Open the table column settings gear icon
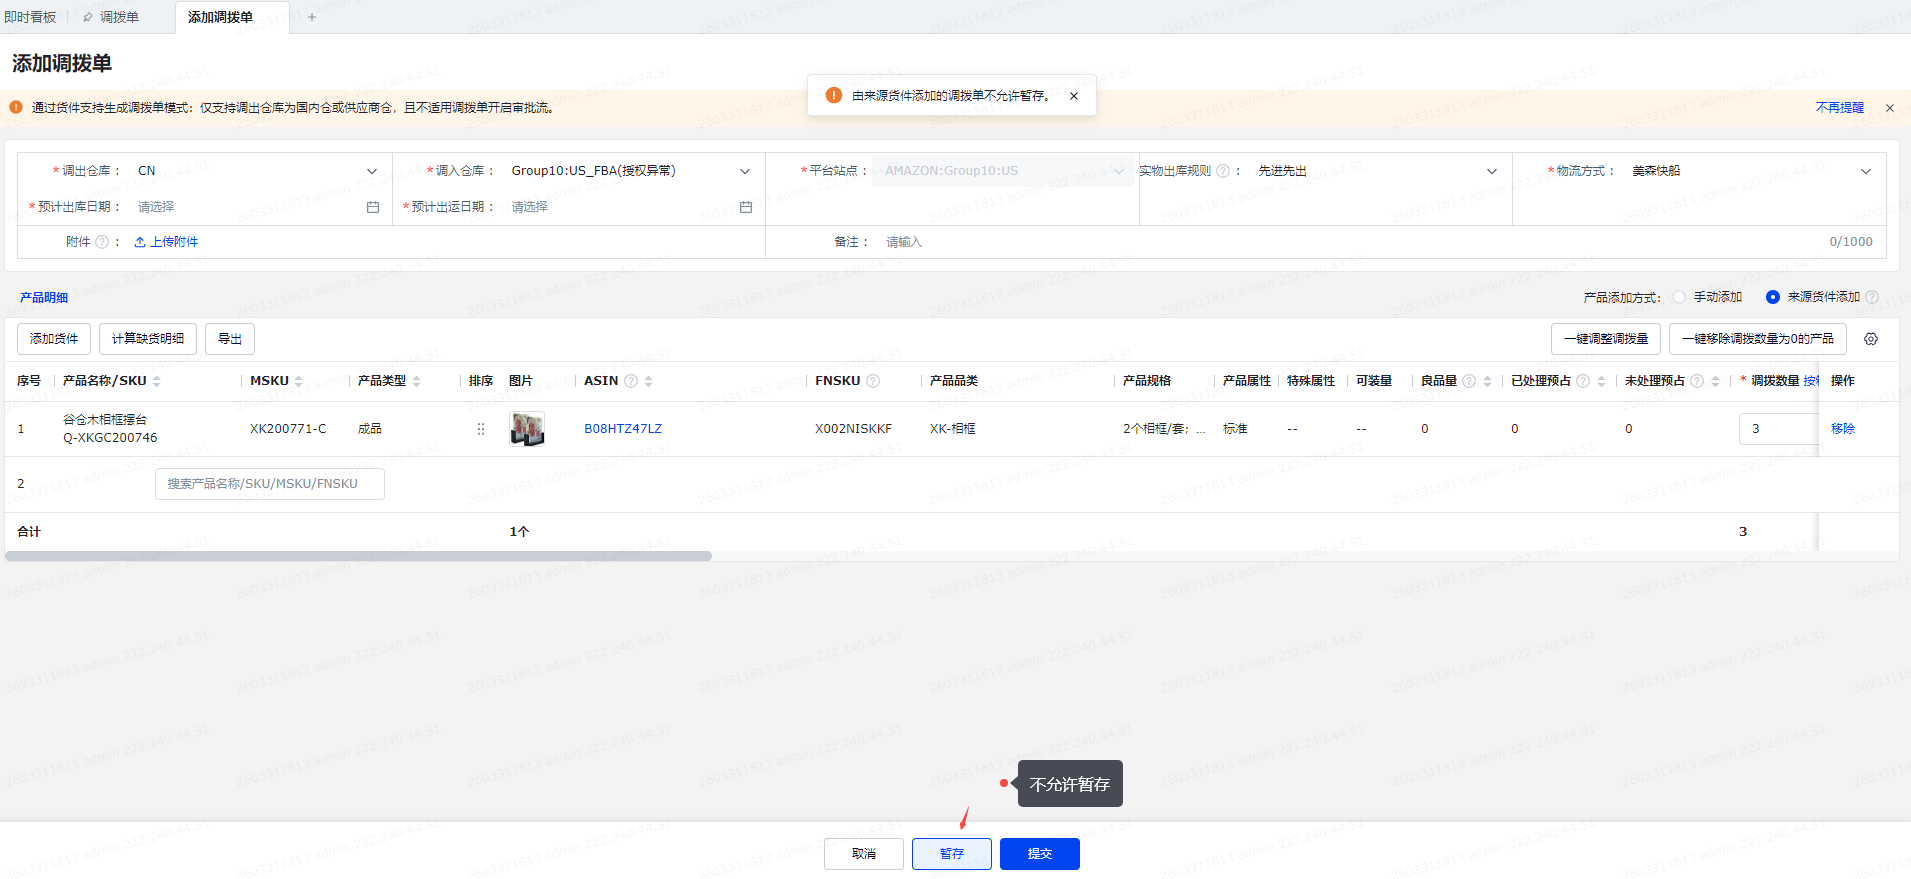The height and width of the screenshot is (879, 1911). [x=1870, y=339]
